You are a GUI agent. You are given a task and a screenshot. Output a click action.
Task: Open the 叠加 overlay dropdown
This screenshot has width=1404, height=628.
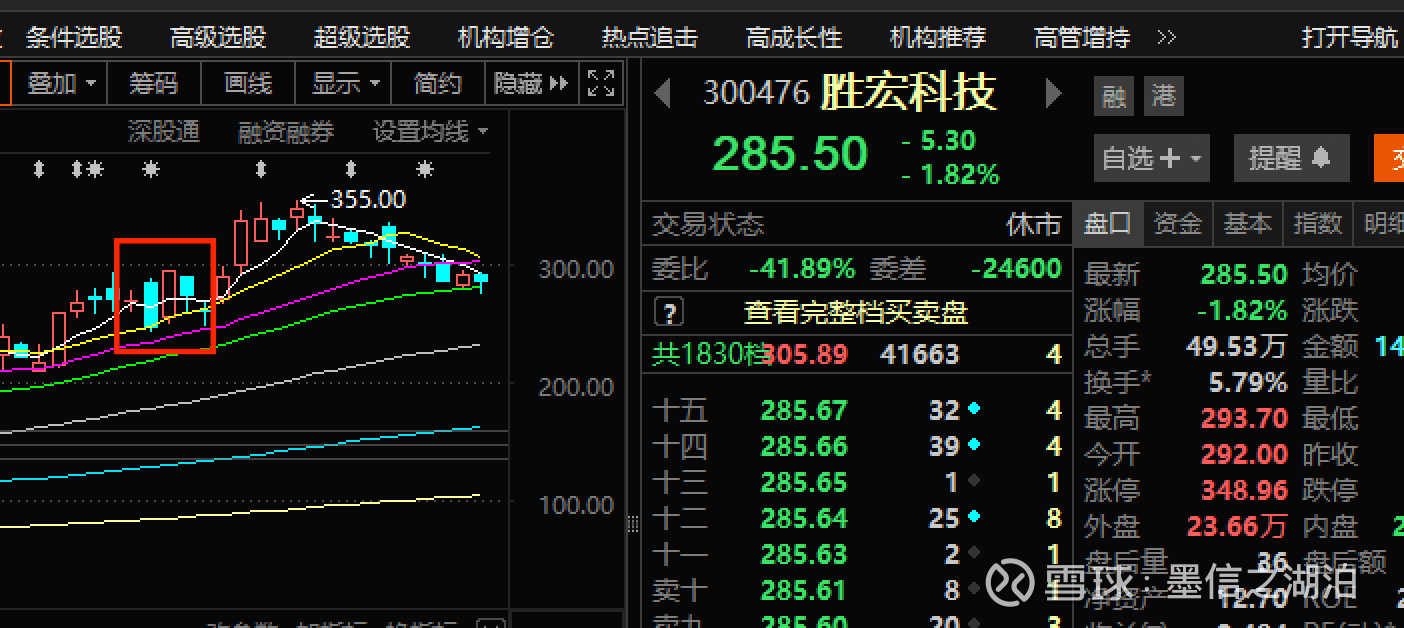(60, 83)
